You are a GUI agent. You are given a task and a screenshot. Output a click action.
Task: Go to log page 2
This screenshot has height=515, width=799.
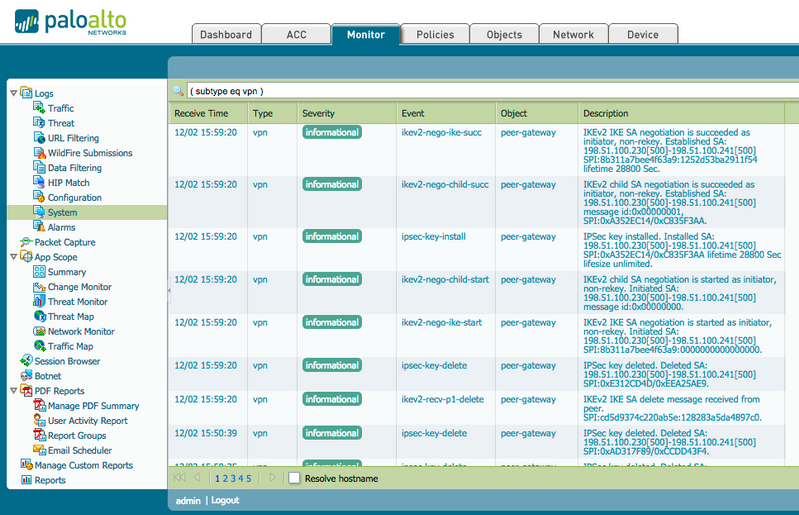click(225, 478)
